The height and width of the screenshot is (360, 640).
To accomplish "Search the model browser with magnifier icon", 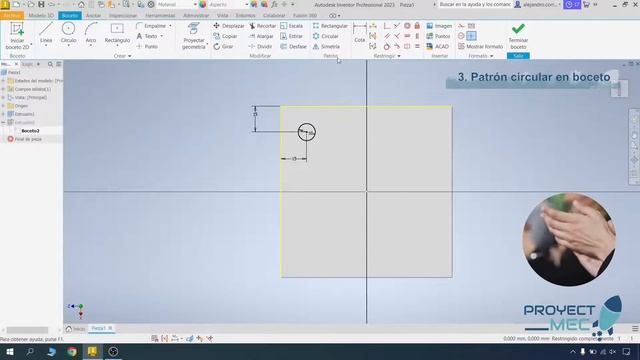I will click(x=50, y=64).
